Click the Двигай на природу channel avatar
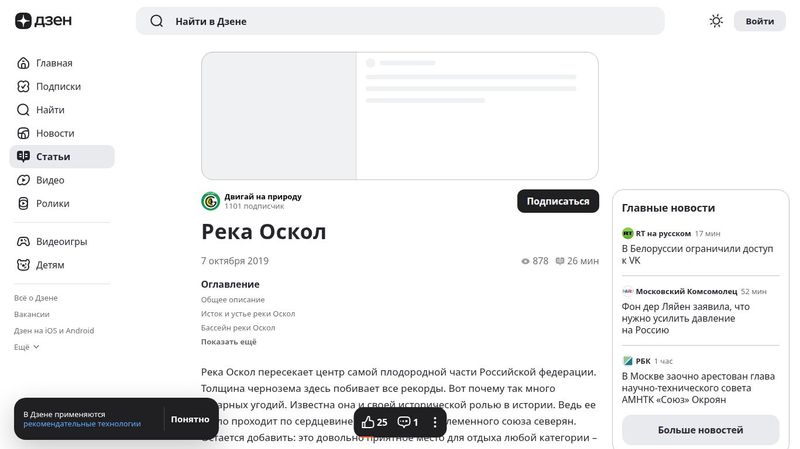This screenshot has height=449, width=800. (x=210, y=201)
